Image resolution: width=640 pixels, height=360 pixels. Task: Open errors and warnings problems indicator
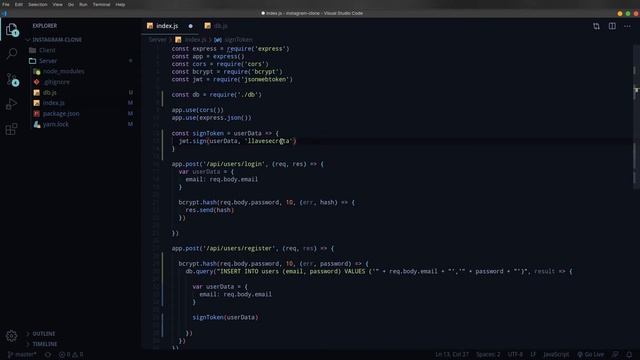[71, 354]
